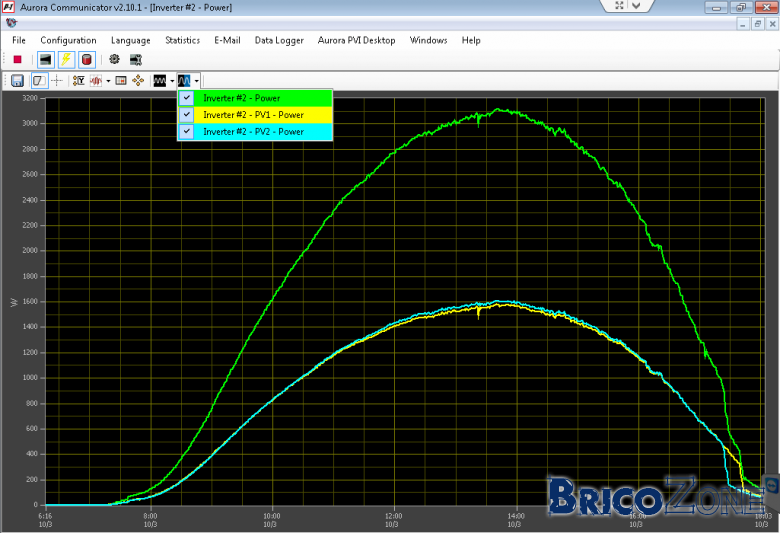
Task: Click the four-arrow pan graph icon
Action: [138, 81]
